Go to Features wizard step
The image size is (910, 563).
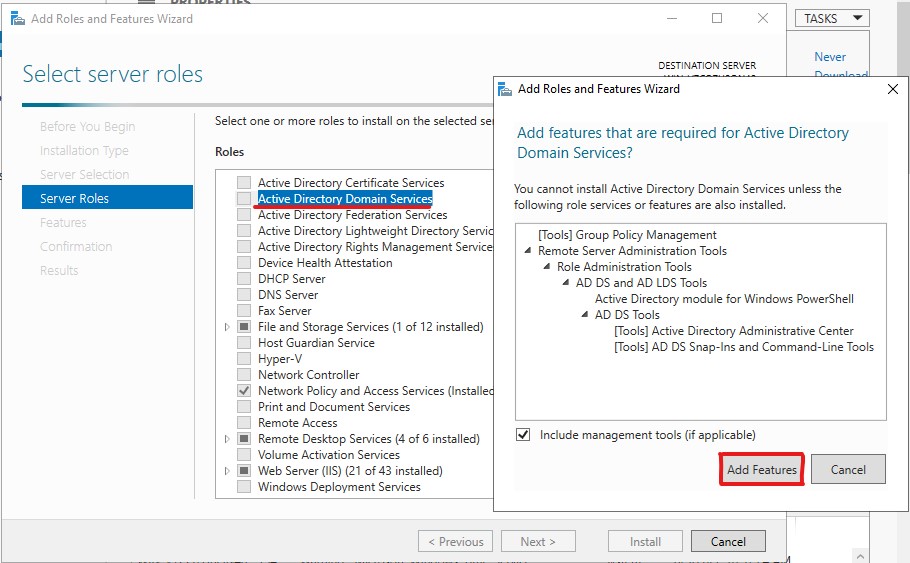pyautogui.click(x=63, y=222)
